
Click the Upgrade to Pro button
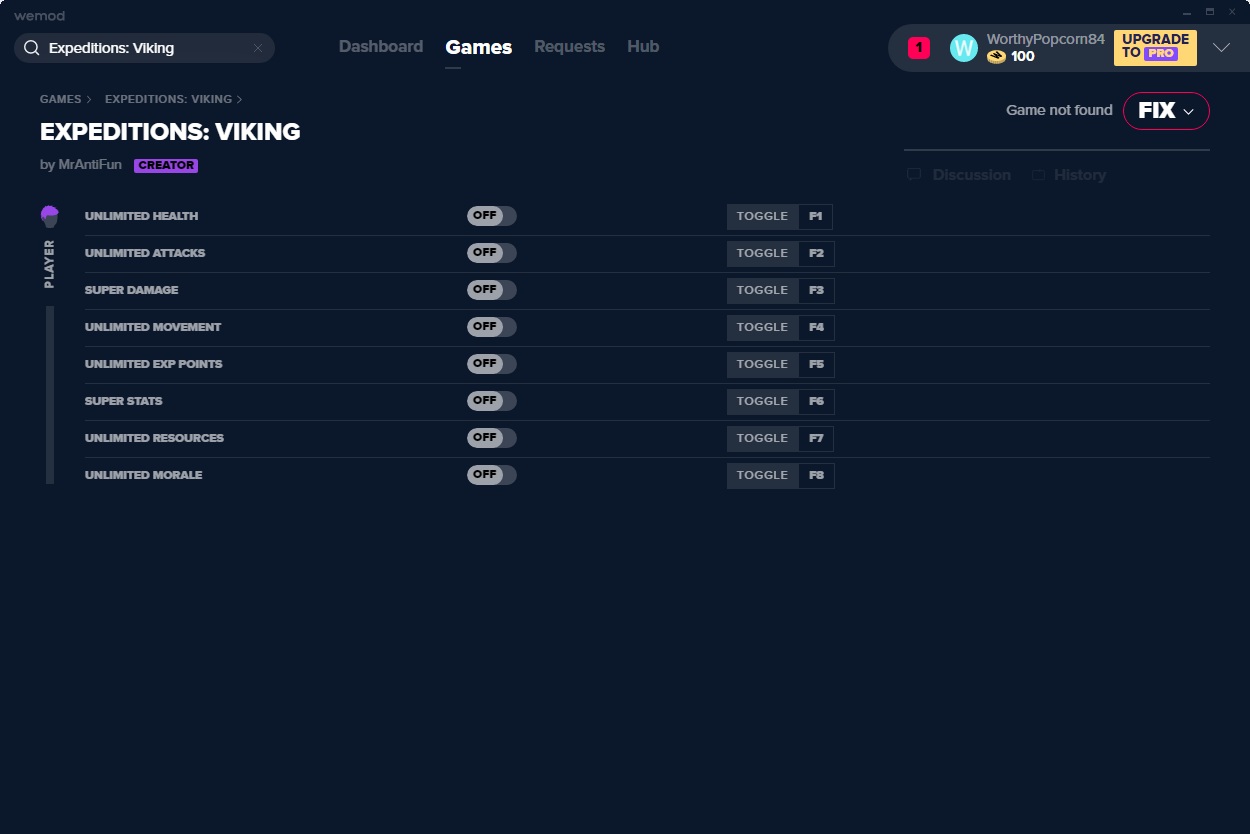(x=1155, y=47)
